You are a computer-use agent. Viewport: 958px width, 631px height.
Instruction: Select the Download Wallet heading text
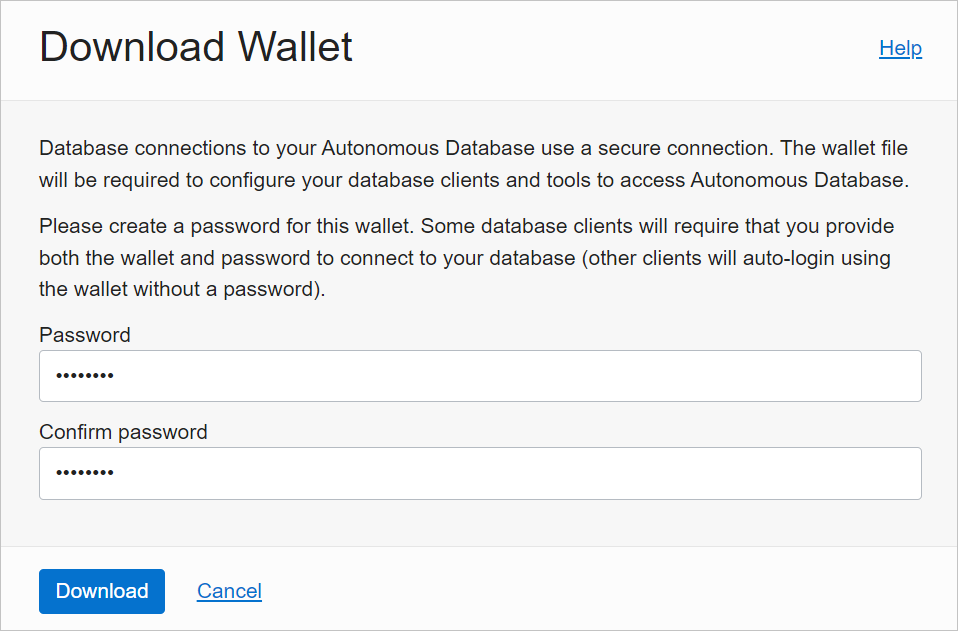pos(195,46)
